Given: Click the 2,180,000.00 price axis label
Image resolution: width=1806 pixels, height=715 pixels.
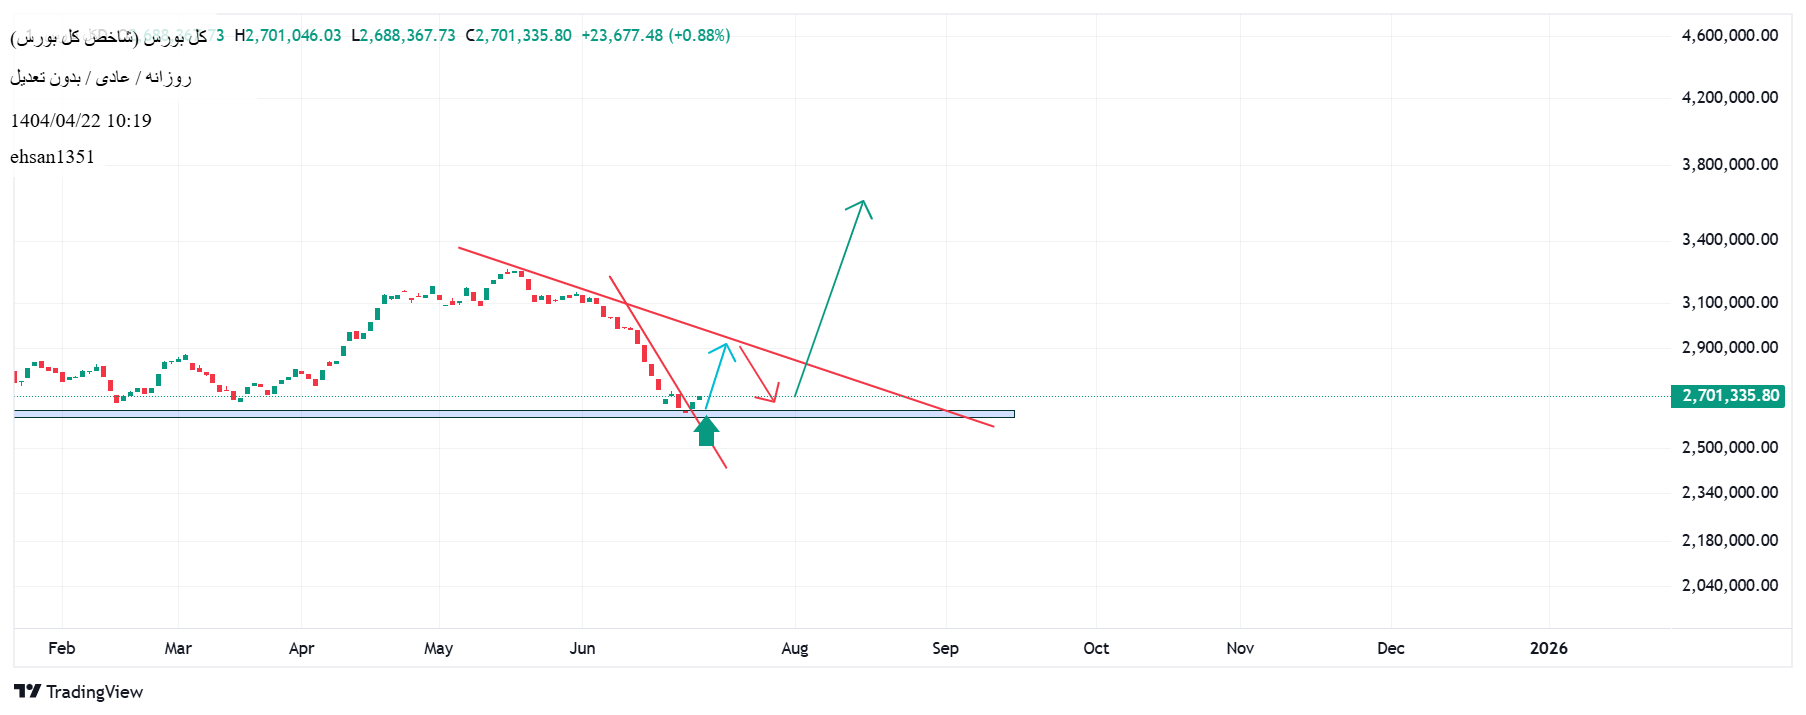Looking at the screenshot, I should (x=1730, y=540).
